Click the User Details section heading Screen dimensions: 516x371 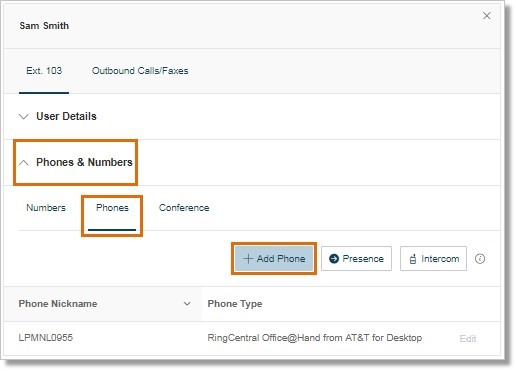[66, 116]
